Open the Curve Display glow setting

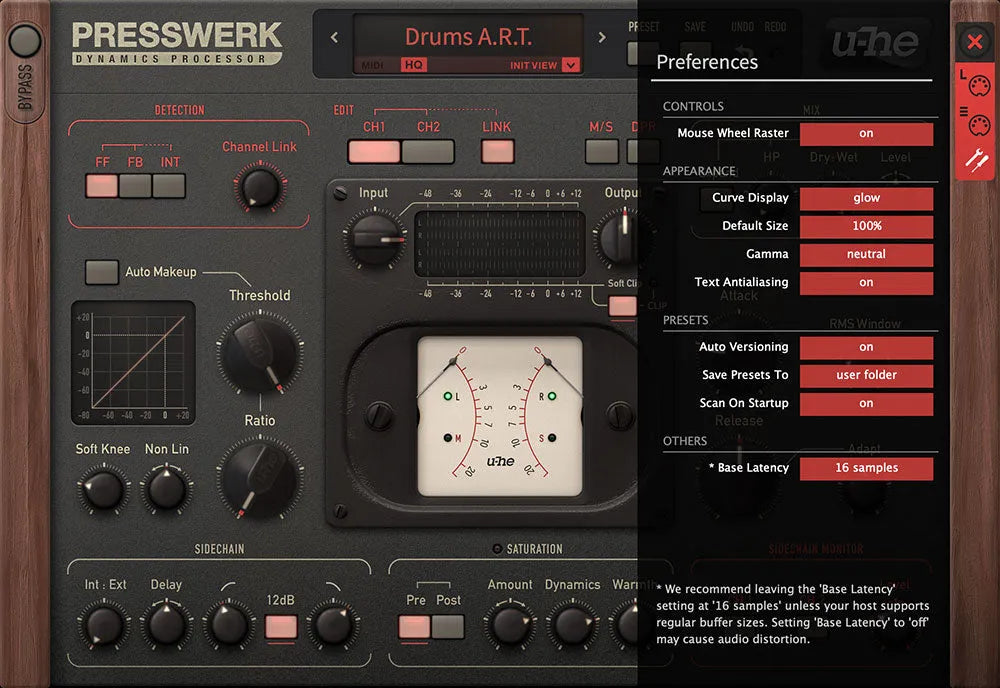pyautogui.click(x=866, y=197)
